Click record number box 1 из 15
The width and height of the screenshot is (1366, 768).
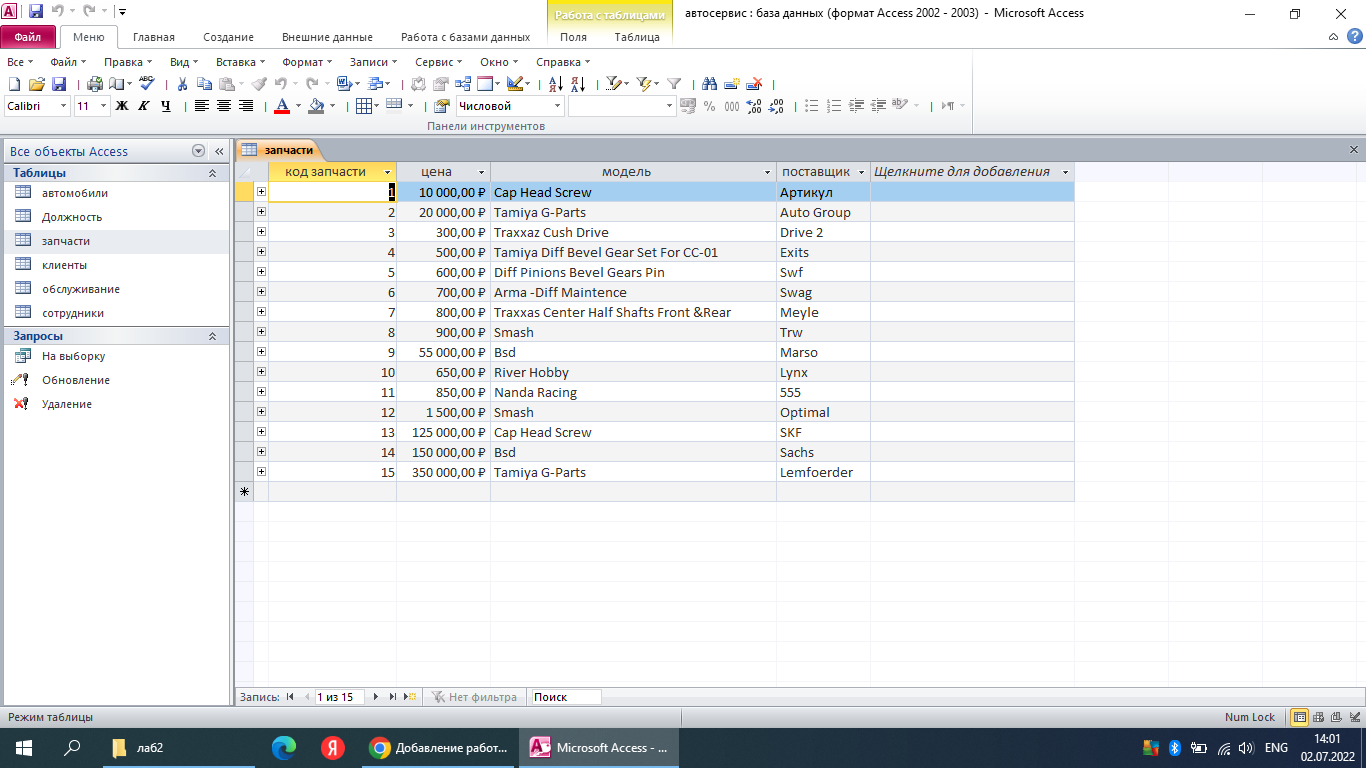click(339, 697)
